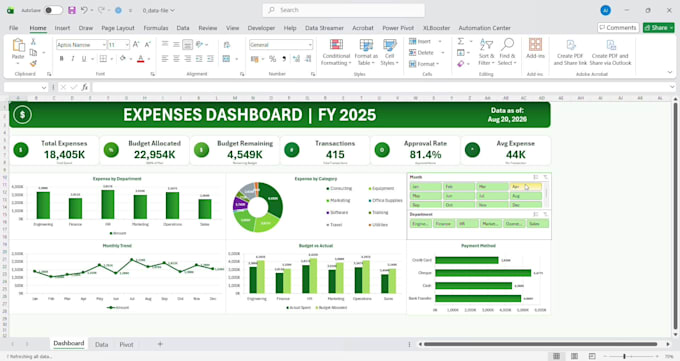The image size is (680, 361).
Task: Click the Save icon in title bar
Action: click(72, 10)
